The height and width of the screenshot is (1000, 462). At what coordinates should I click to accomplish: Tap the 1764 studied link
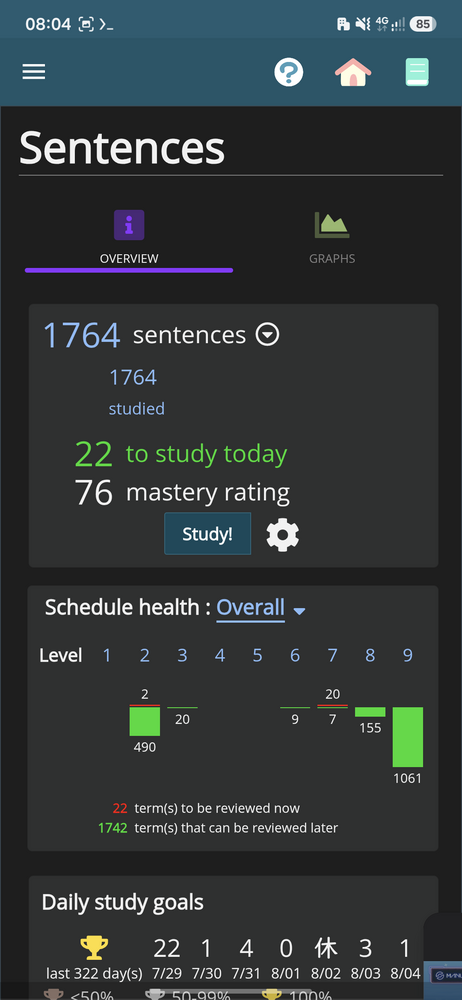137,391
